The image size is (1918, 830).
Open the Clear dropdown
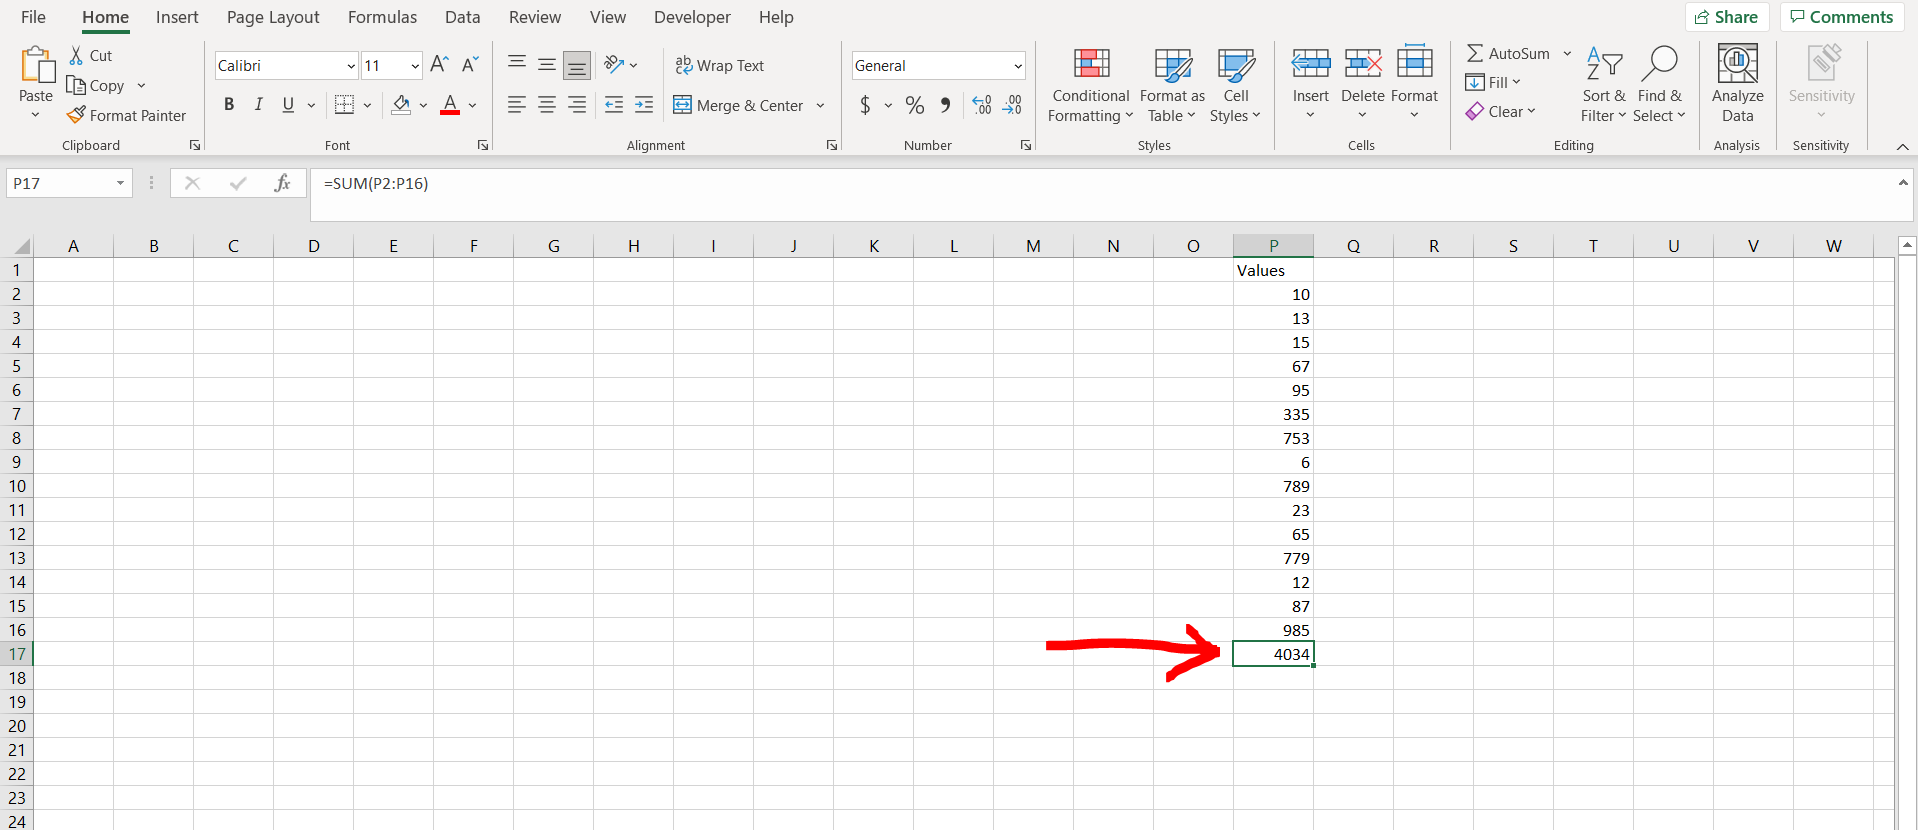click(1501, 112)
